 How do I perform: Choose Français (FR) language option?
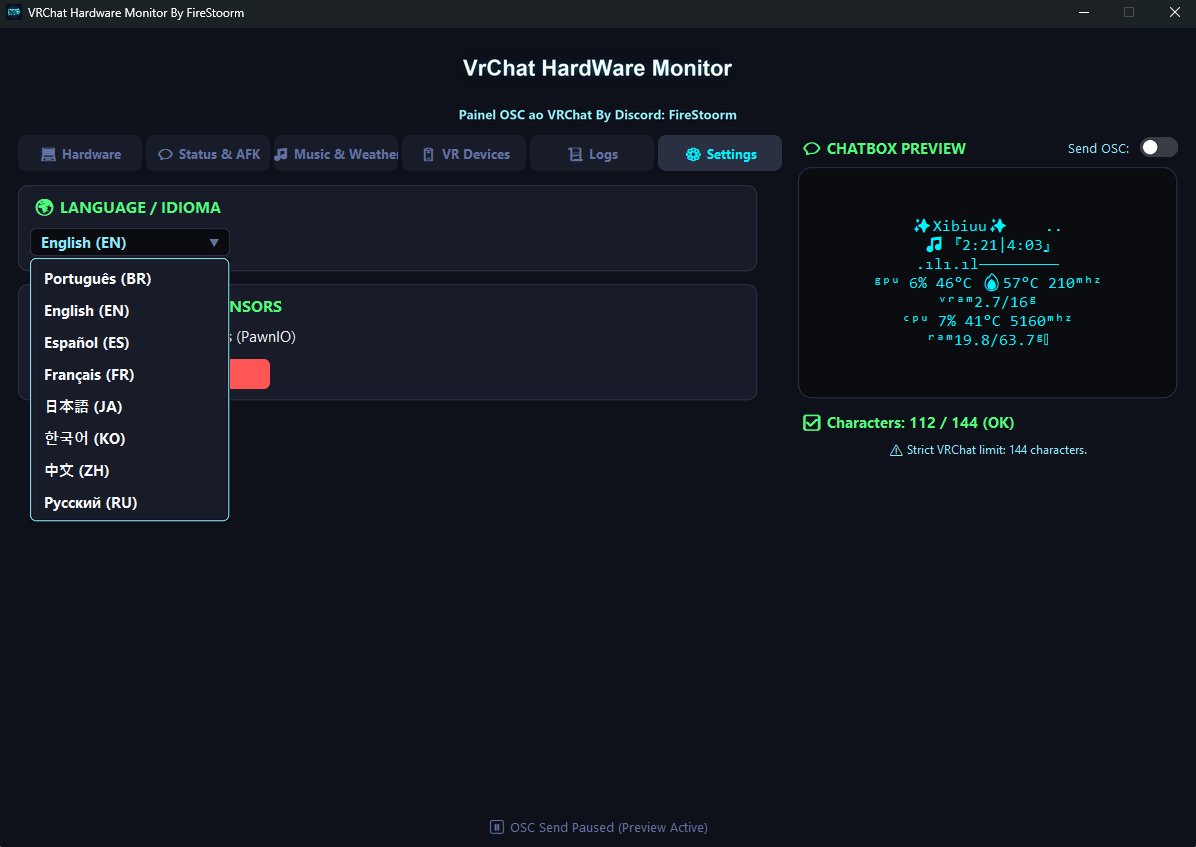tap(130, 375)
